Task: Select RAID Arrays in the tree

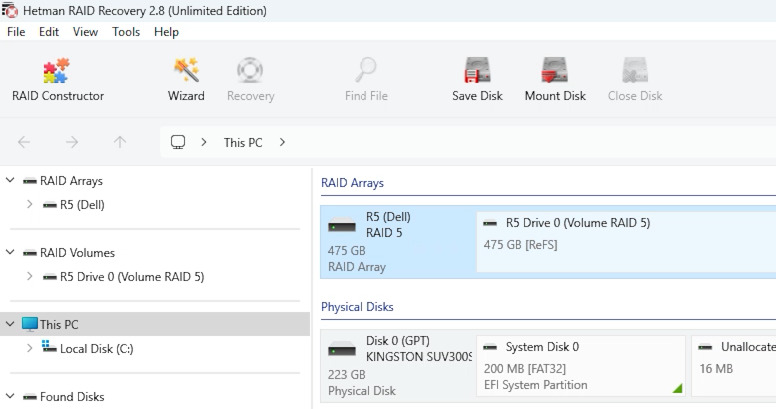Action: click(x=71, y=181)
